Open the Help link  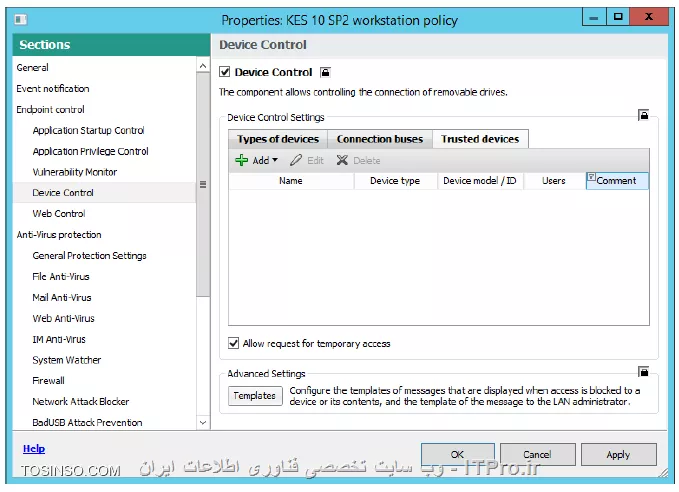coord(34,449)
